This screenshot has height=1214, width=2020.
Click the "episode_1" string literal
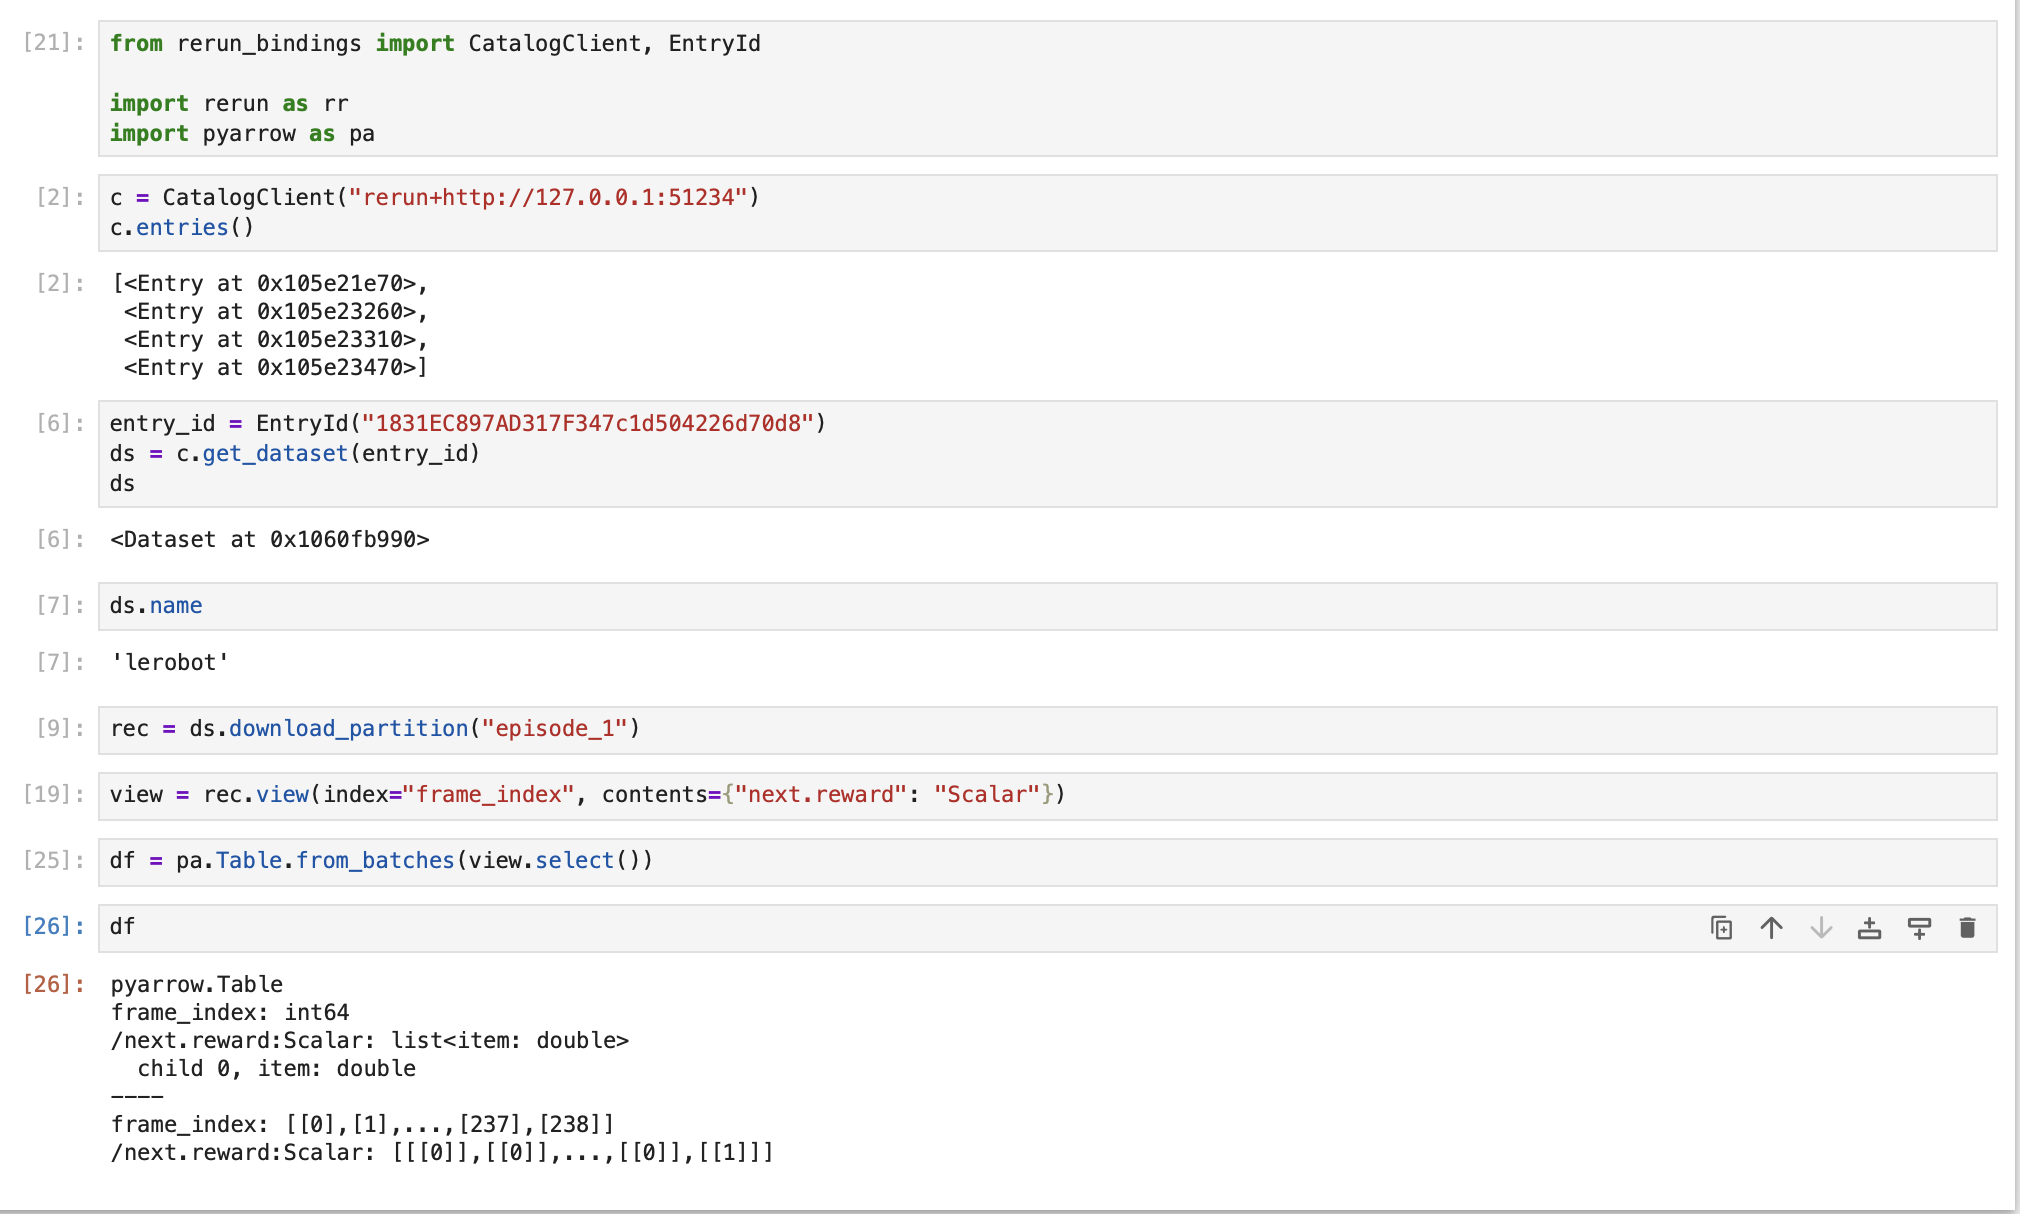tap(555, 728)
